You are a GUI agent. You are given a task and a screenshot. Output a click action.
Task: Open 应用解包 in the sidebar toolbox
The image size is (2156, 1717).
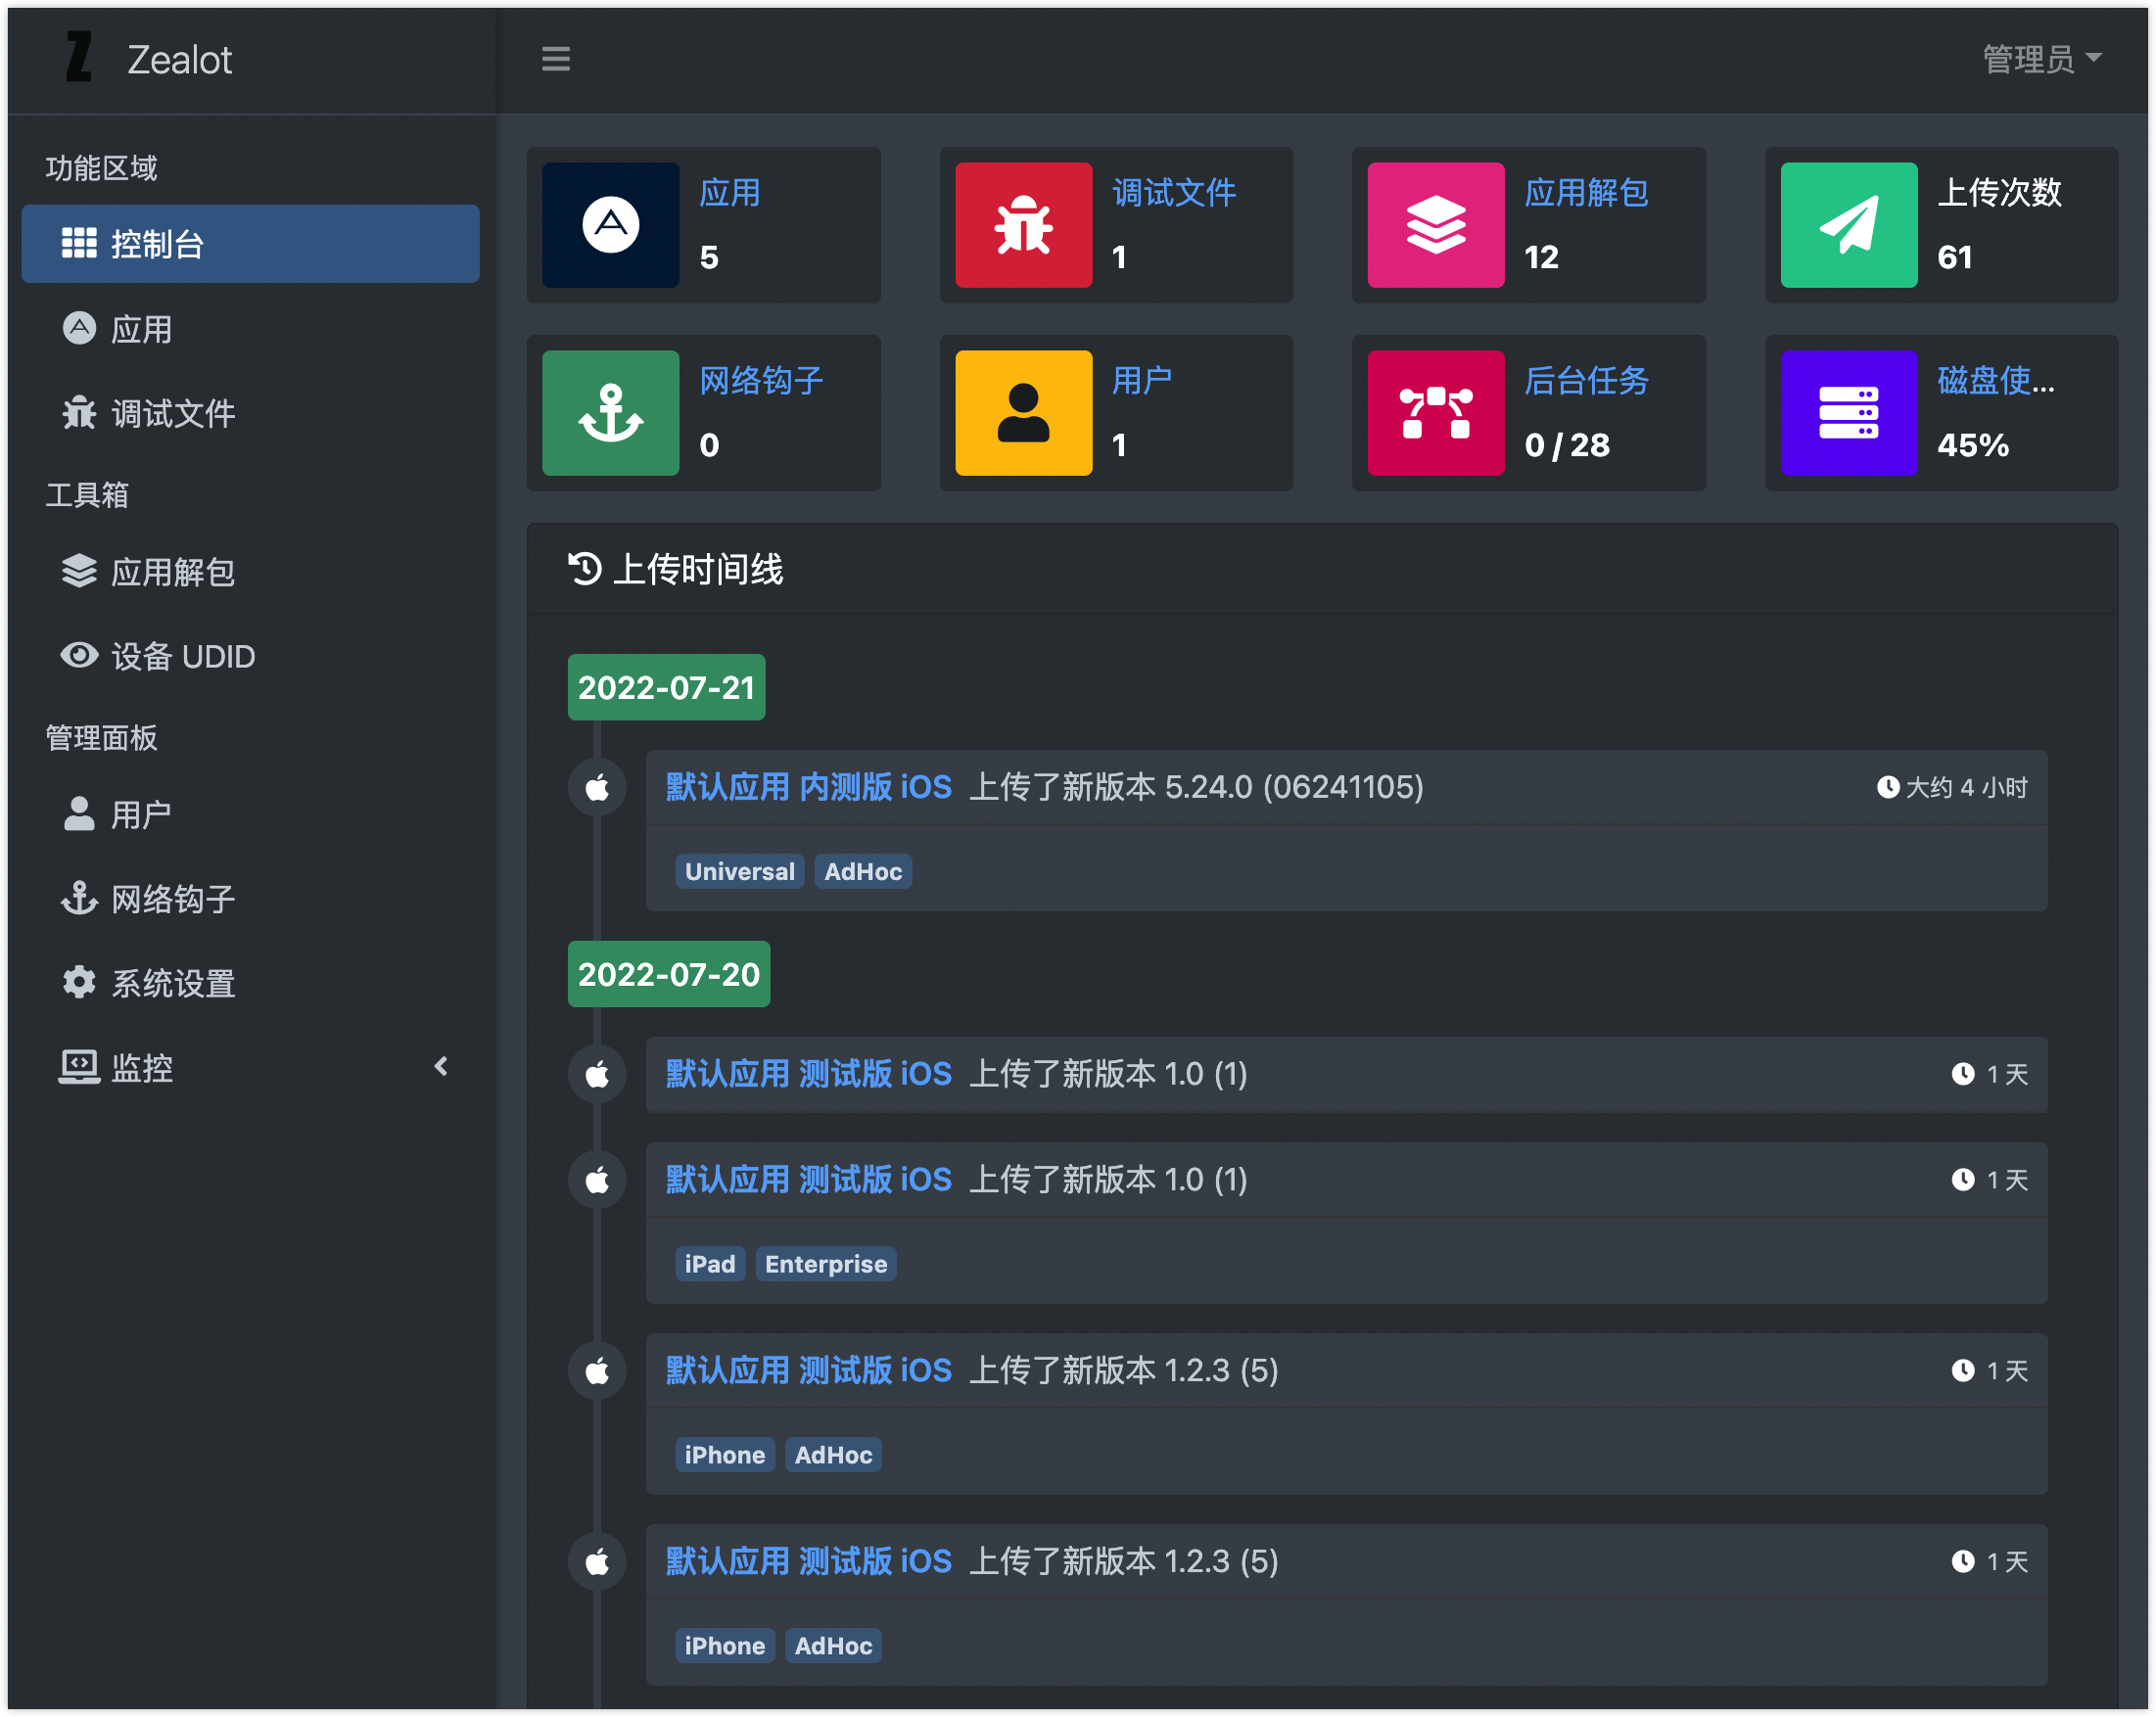point(250,572)
